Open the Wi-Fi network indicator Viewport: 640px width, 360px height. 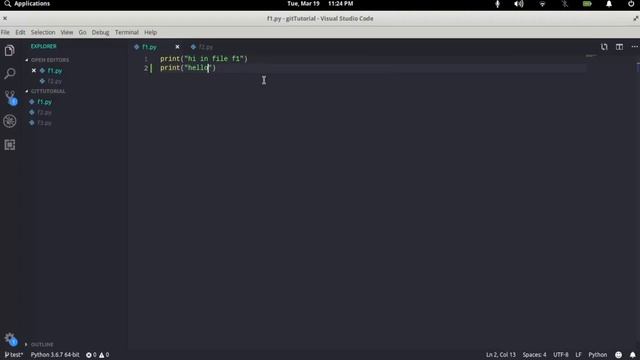click(x=542, y=4)
